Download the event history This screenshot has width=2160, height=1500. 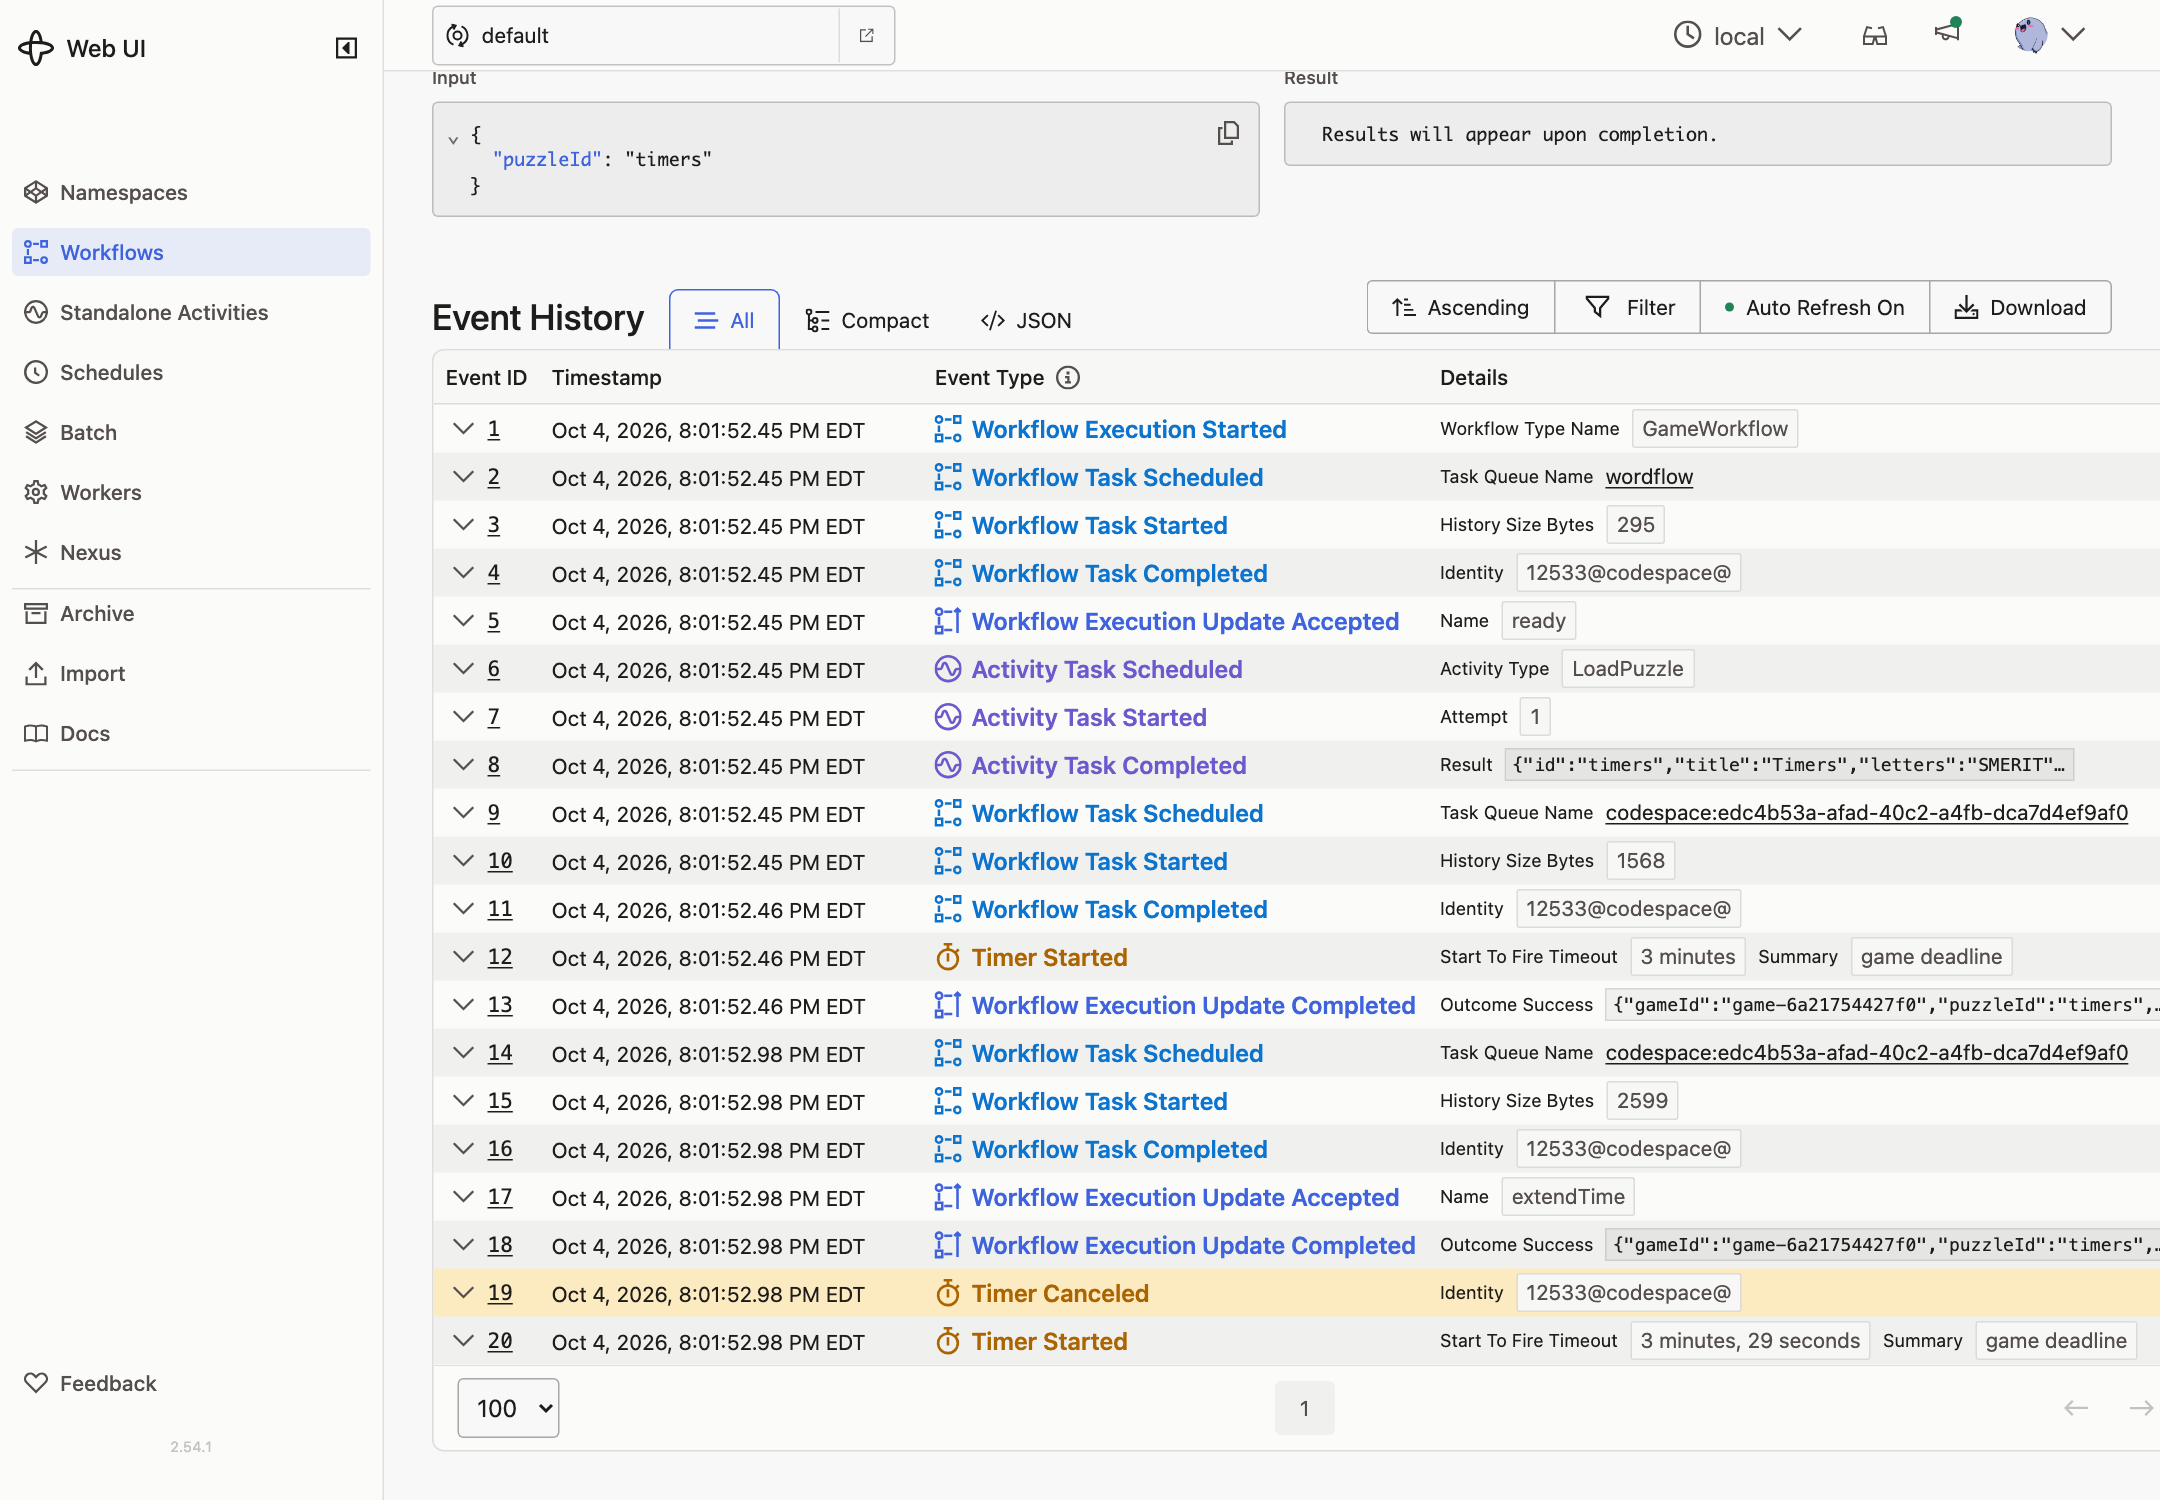(2020, 307)
